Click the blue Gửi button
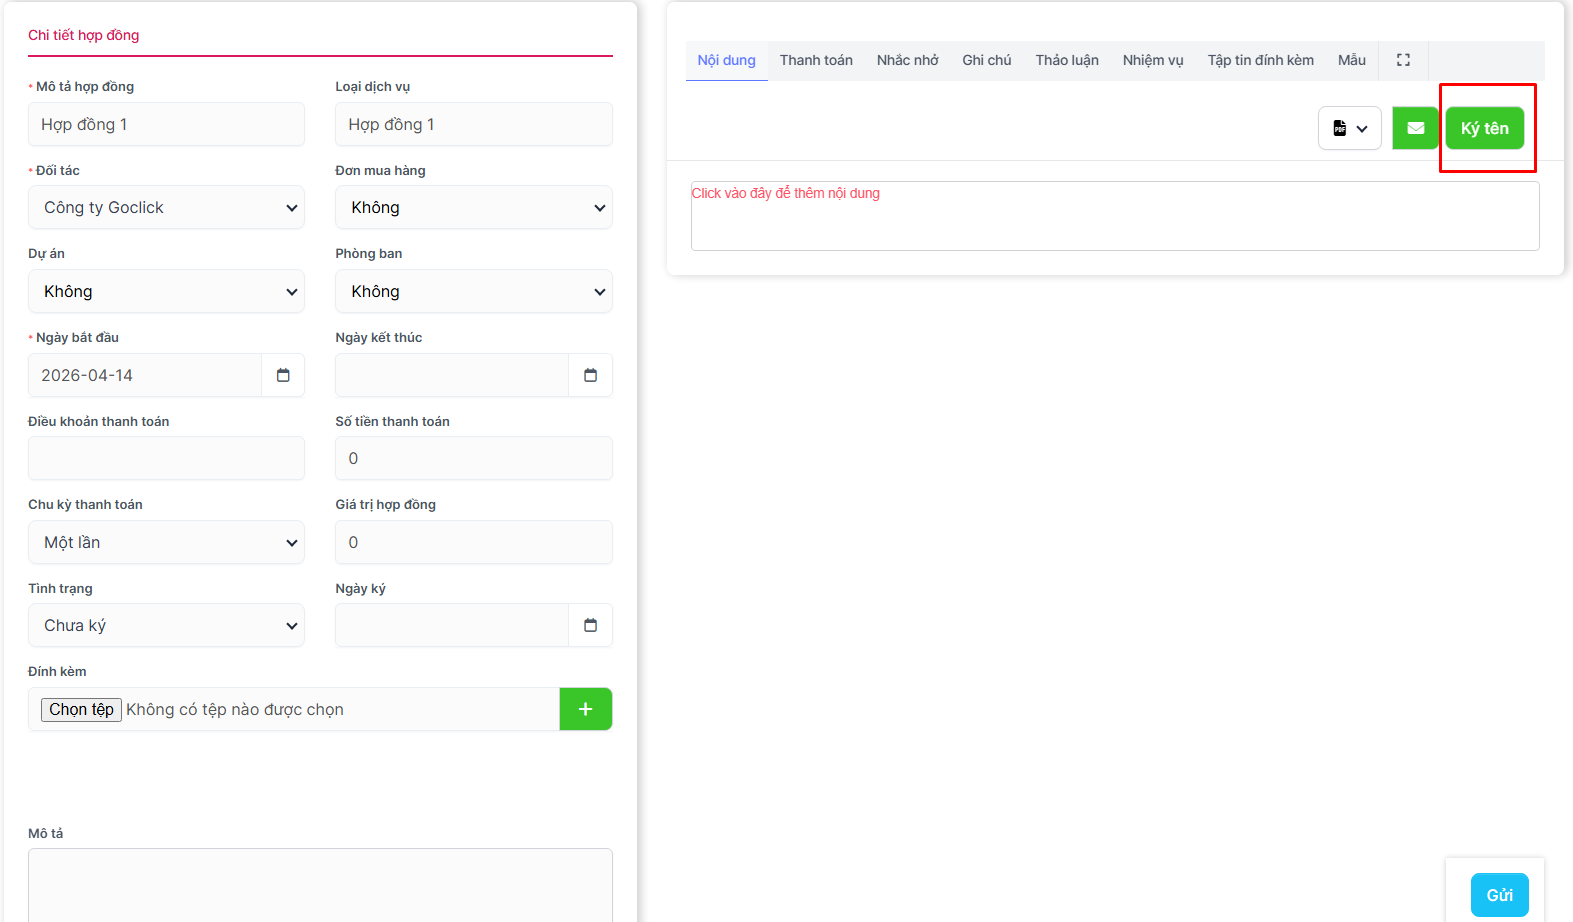 (1499, 895)
